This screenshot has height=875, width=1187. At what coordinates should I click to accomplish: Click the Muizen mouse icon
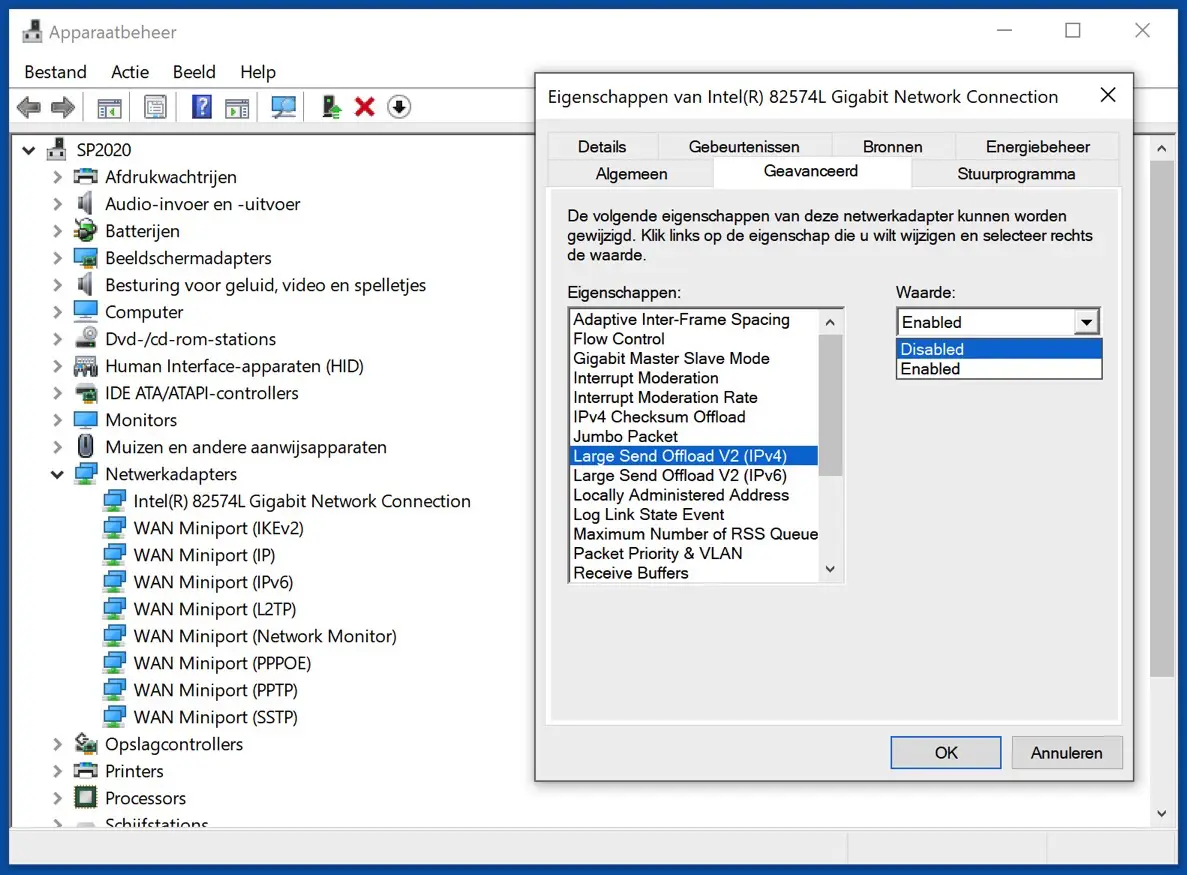pyautogui.click(x=86, y=447)
